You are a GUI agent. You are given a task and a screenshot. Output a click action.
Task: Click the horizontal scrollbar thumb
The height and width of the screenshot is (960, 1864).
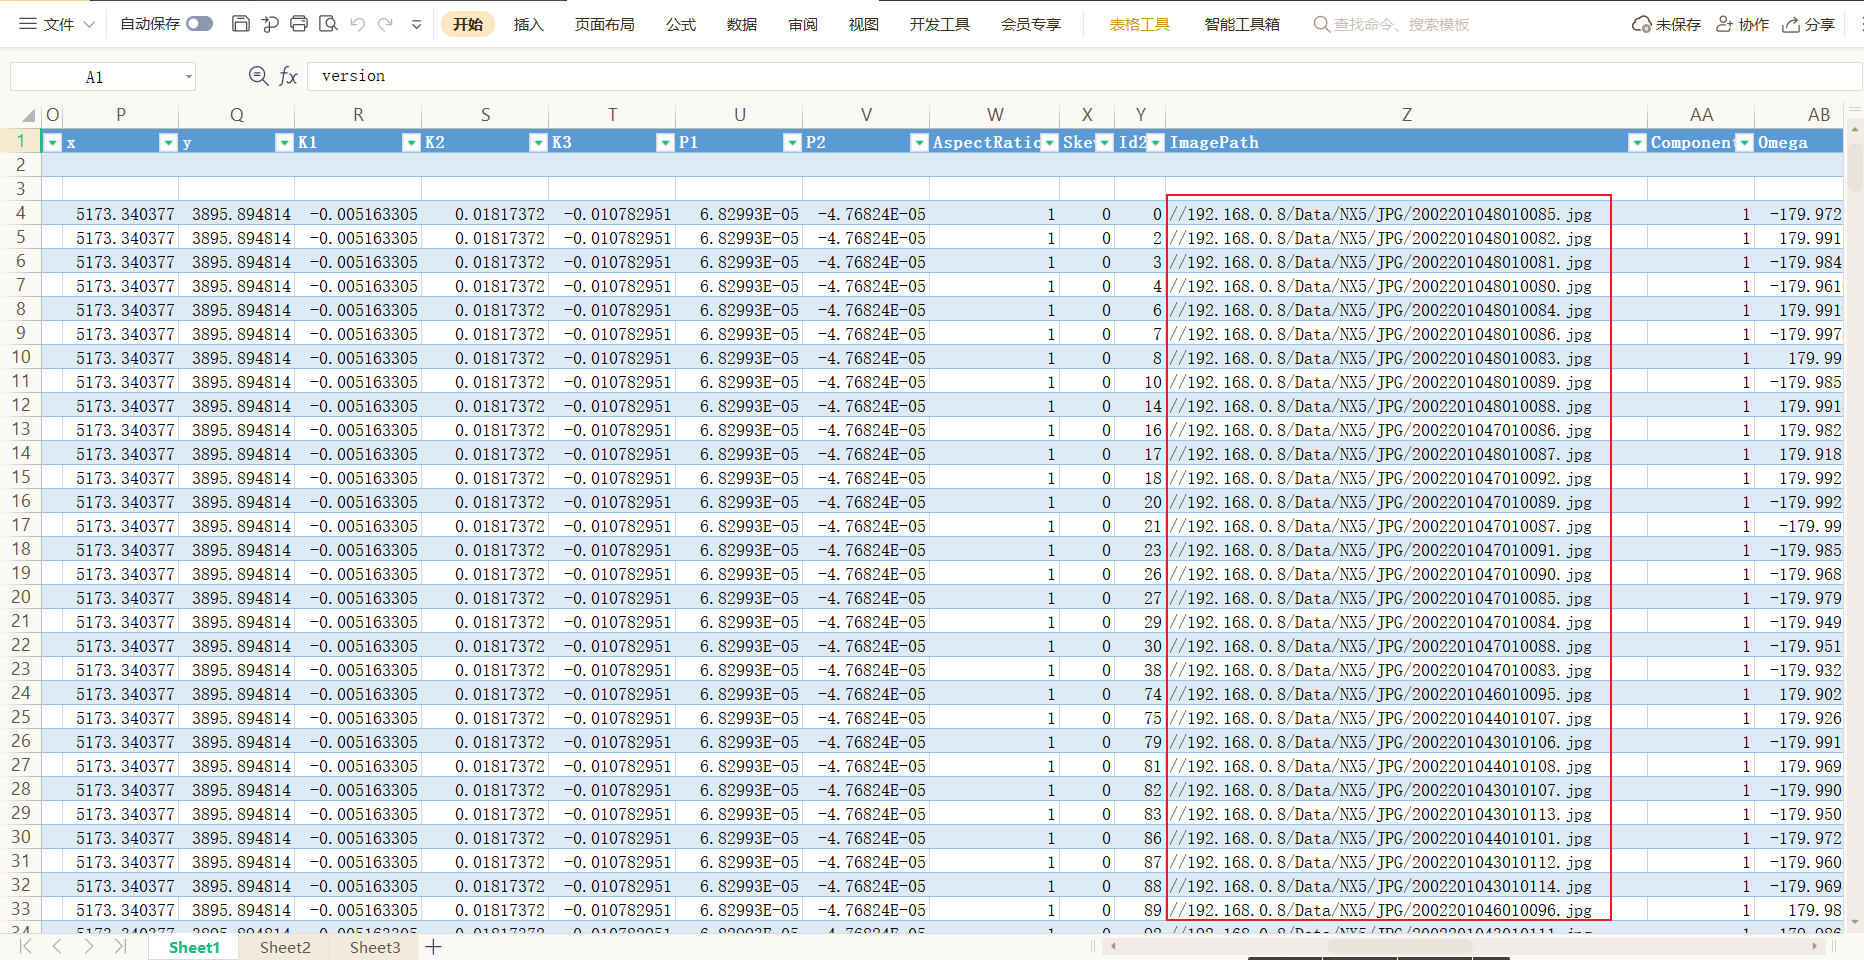tap(1400, 946)
